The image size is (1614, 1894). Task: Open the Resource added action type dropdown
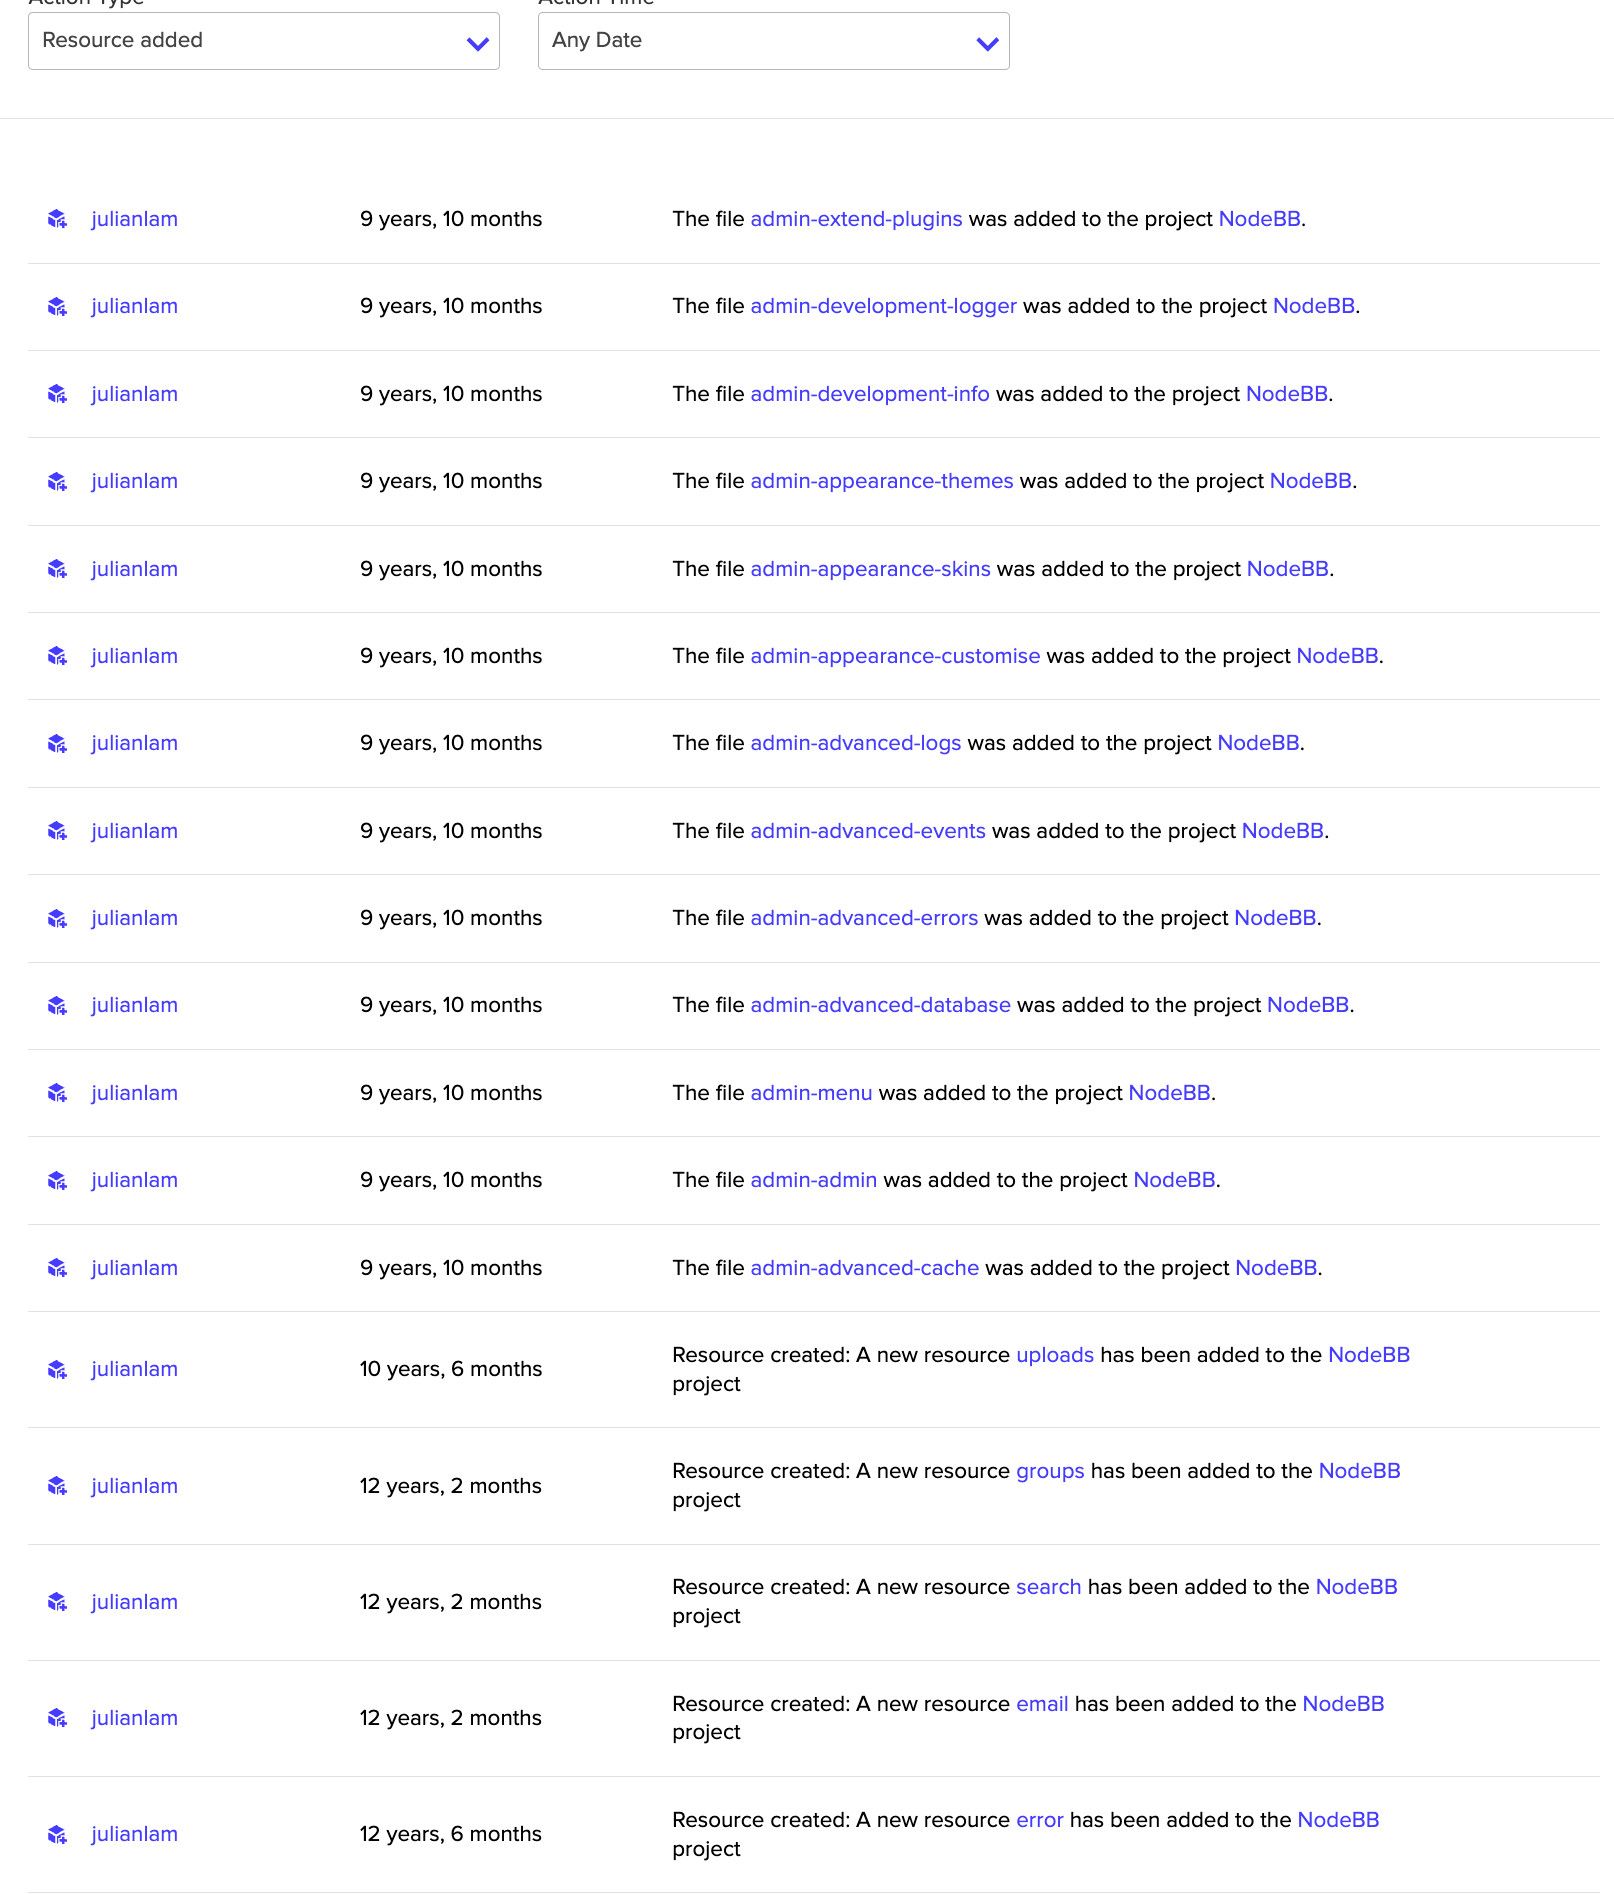(x=264, y=41)
